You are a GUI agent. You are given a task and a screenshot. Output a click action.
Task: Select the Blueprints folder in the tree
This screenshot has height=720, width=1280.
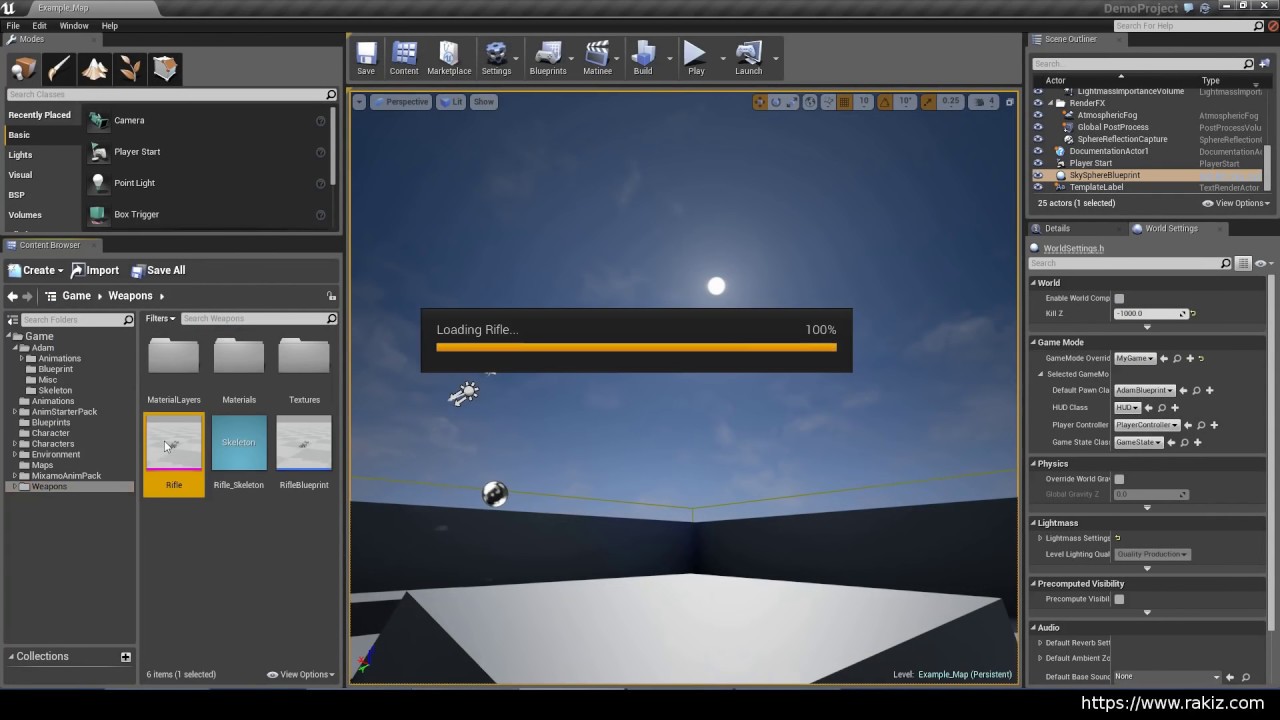click(x=51, y=423)
